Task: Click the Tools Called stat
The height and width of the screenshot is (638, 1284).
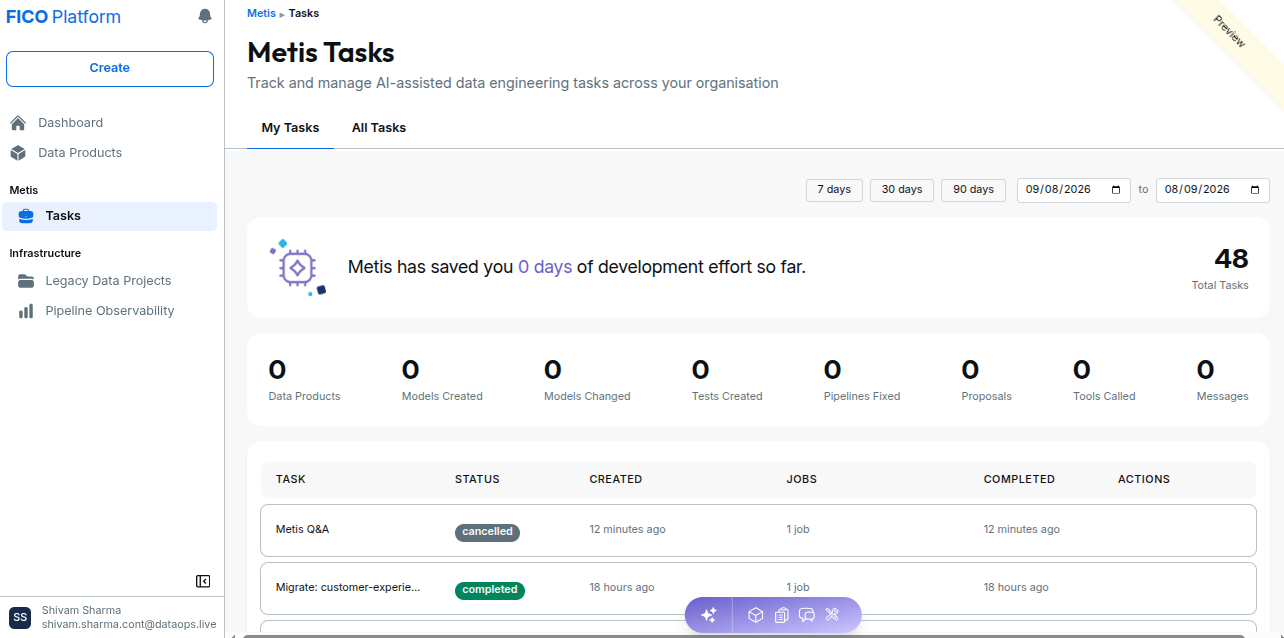Action: pyautogui.click(x=1104, y=380)
